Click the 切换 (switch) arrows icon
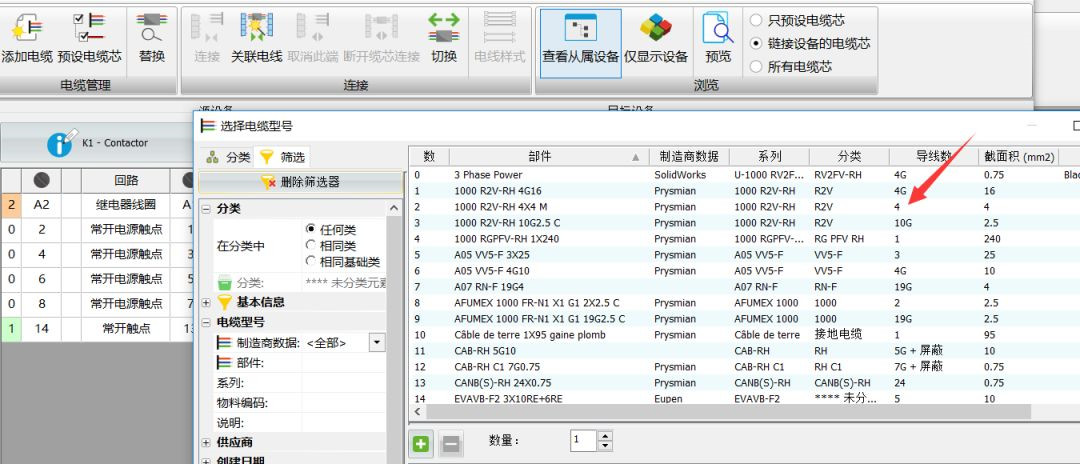Screen dimensions: 1080x464 point(443,30)
